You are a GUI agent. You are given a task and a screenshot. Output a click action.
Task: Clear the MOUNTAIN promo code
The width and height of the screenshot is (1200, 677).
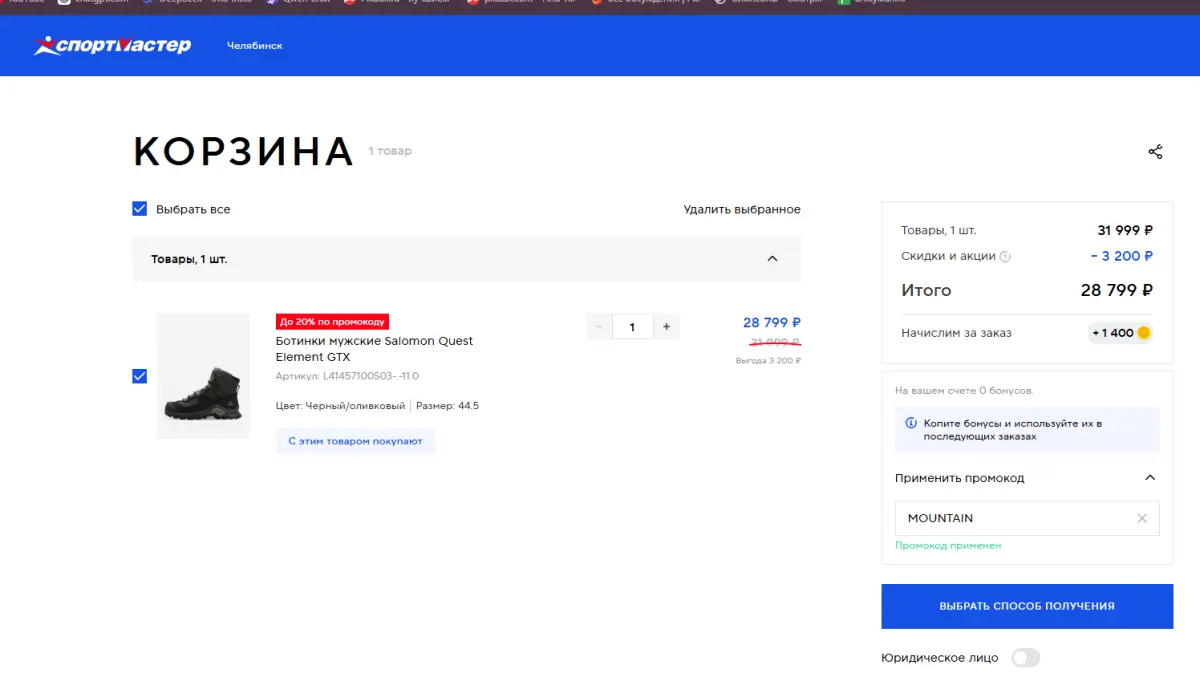point(1142,518)
